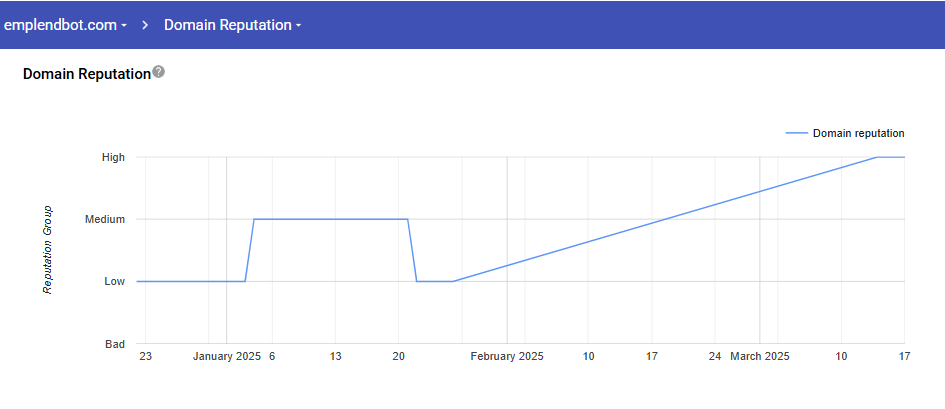The image size is (945, 409).
Task: Select the 'February 2025' x-axis label
Action: coord(507,357)
